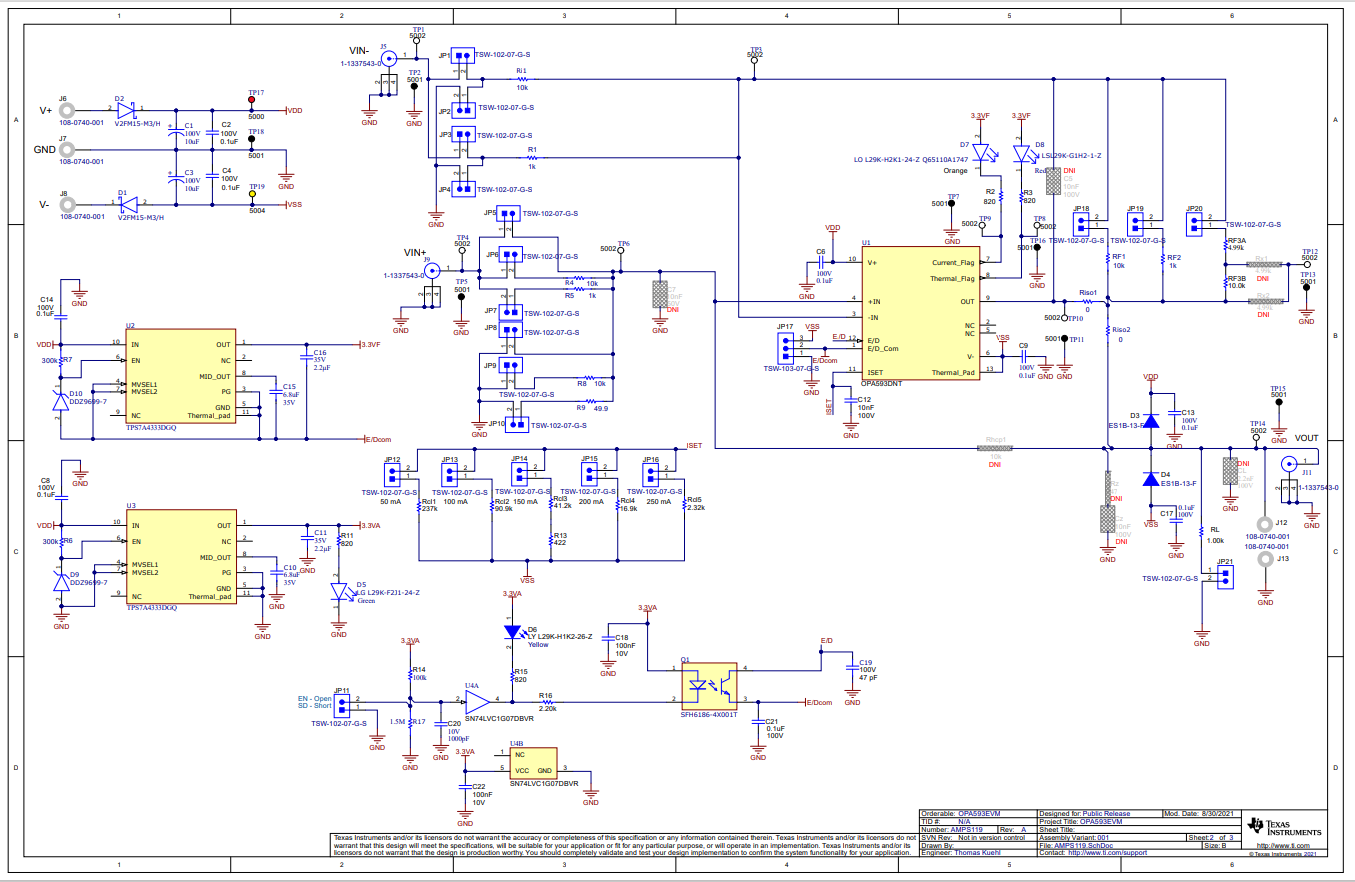This screenshot has height=882, width=1355.
Task: Click the engineer name "Thomas Kuehl"
Action: click(976, 853)
